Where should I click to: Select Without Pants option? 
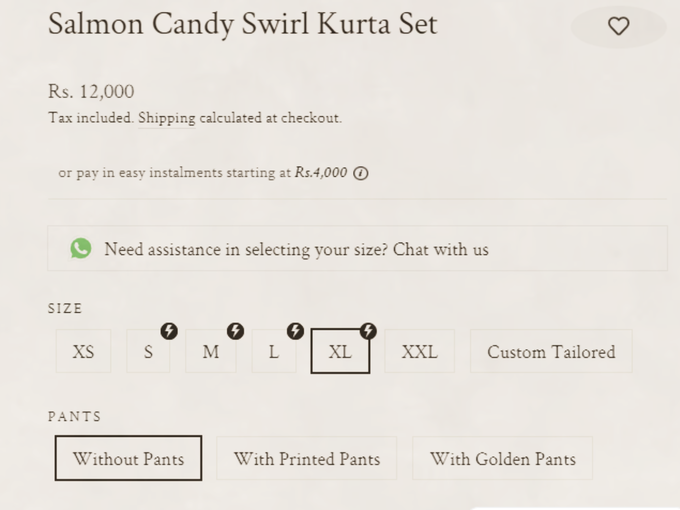point(128,458)
